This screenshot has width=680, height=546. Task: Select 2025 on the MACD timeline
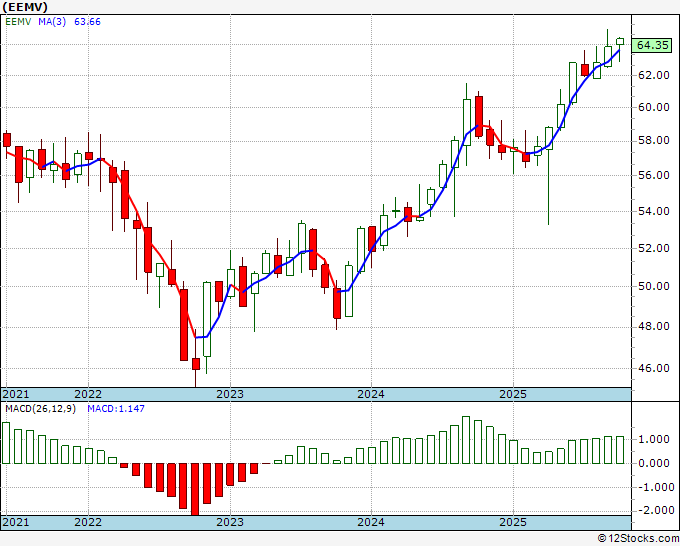[513, 522]
